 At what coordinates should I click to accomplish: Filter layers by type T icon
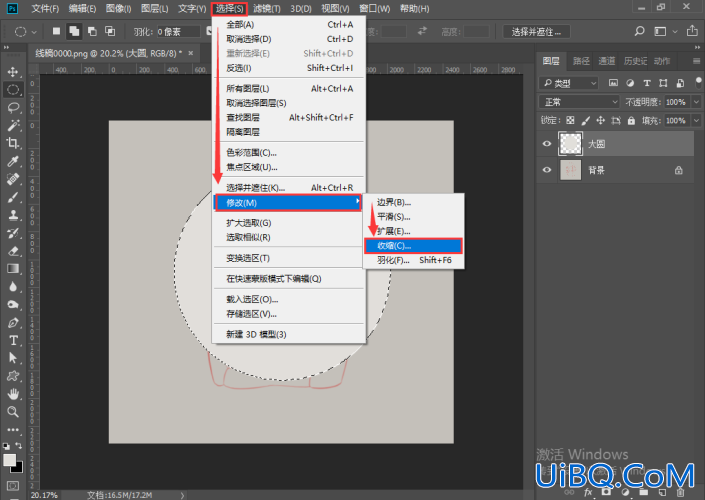pyautogui.click(x=647, y=83)
